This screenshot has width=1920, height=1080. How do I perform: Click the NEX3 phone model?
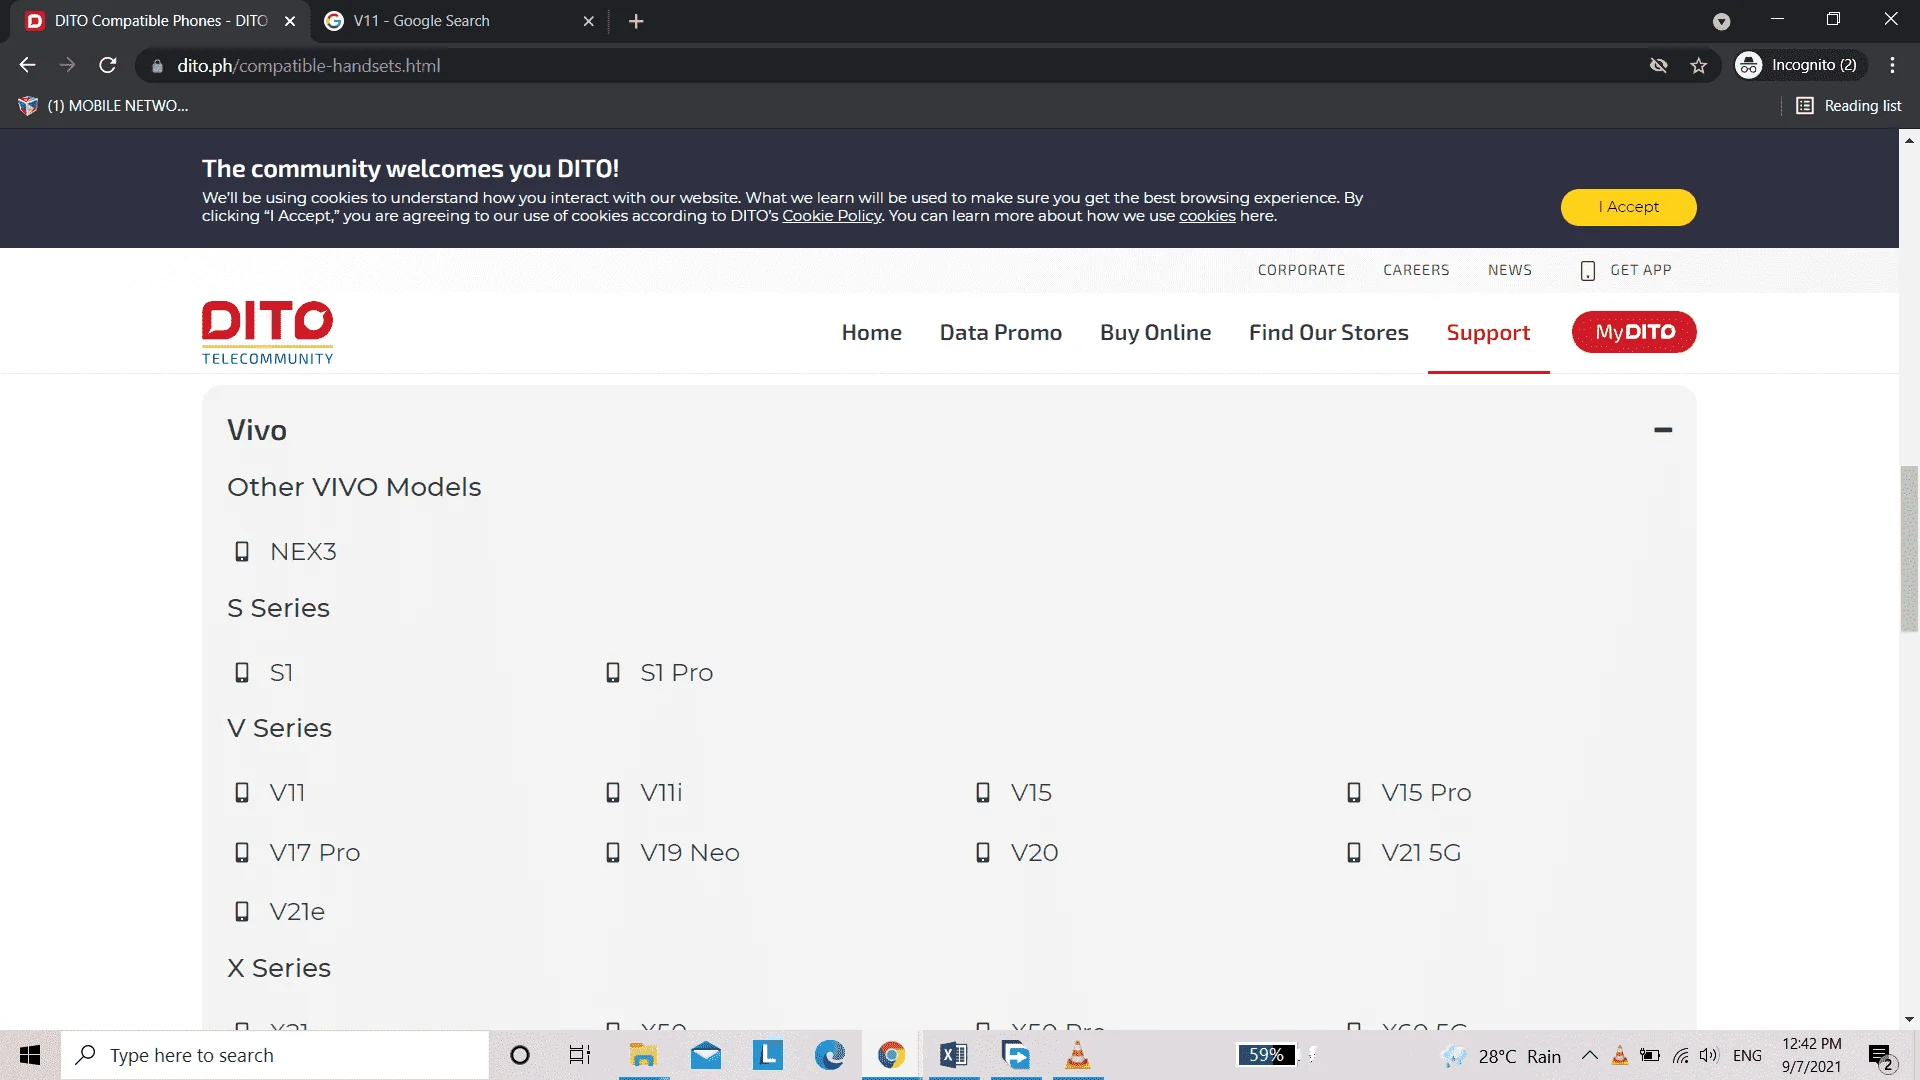[x=303, y=552]
